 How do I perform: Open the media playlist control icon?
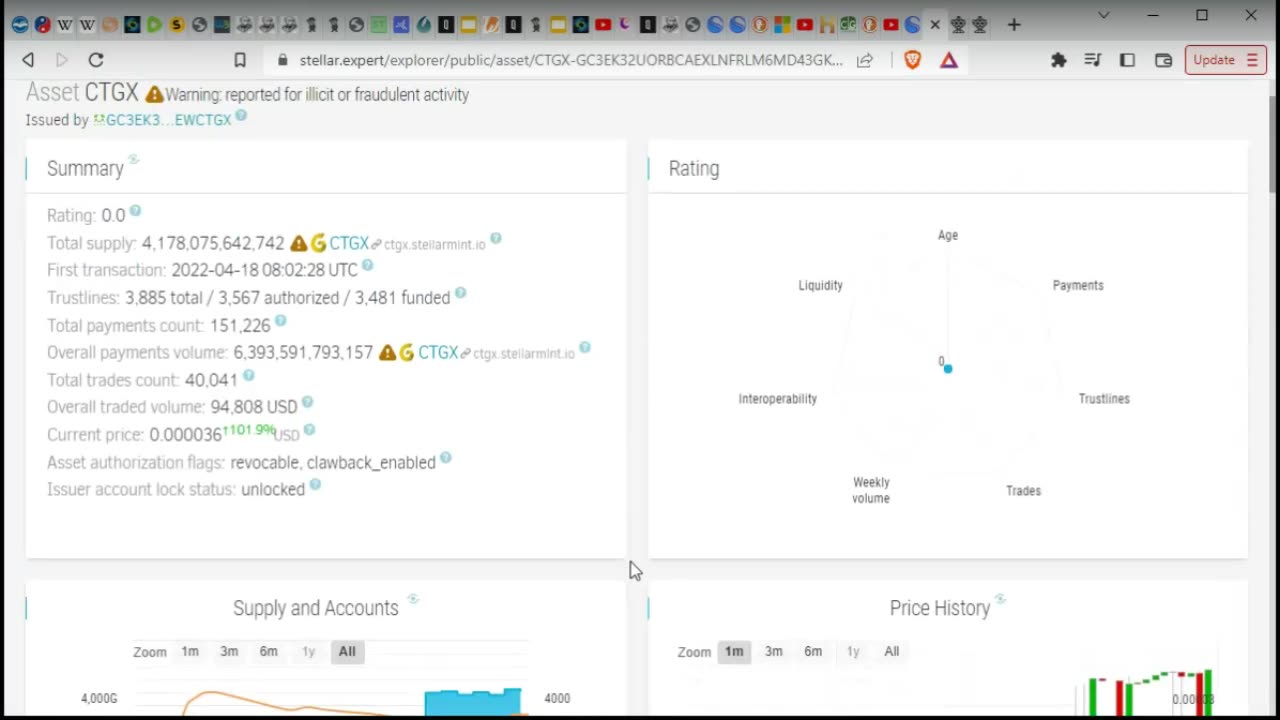[x=1093, y=60]
